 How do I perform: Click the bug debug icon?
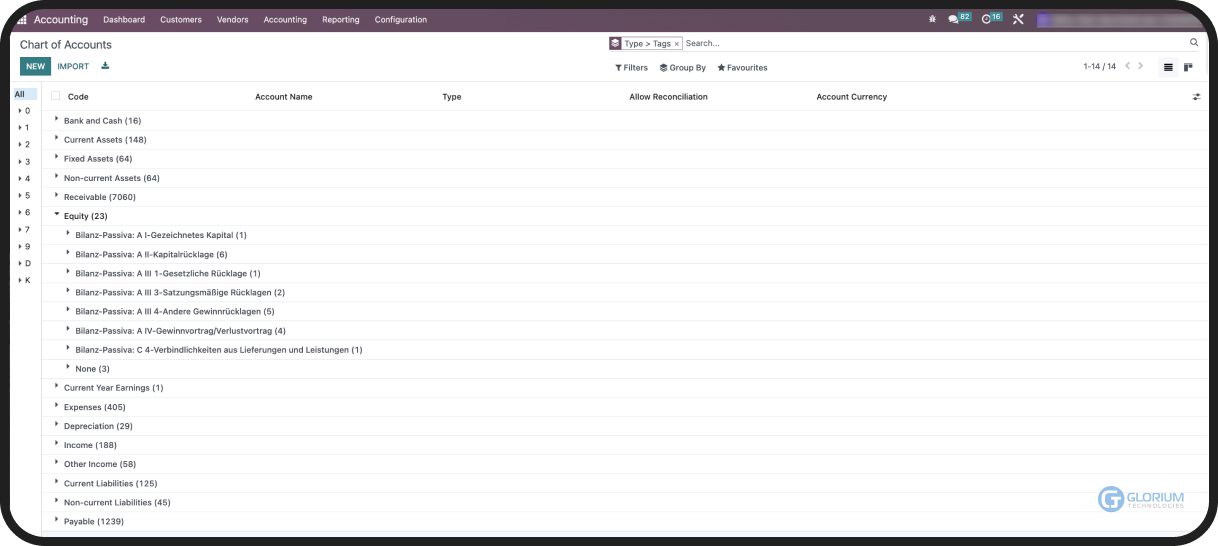point(932,19)
